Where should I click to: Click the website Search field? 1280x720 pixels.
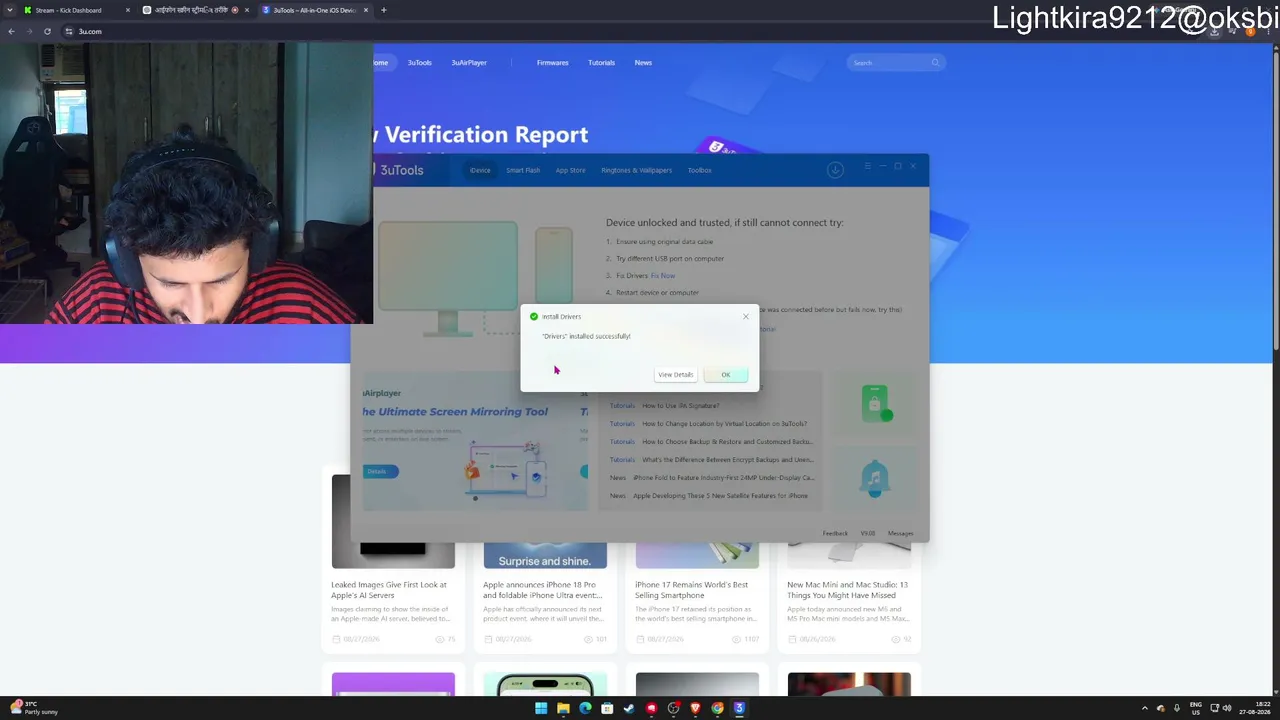(895, 63)
